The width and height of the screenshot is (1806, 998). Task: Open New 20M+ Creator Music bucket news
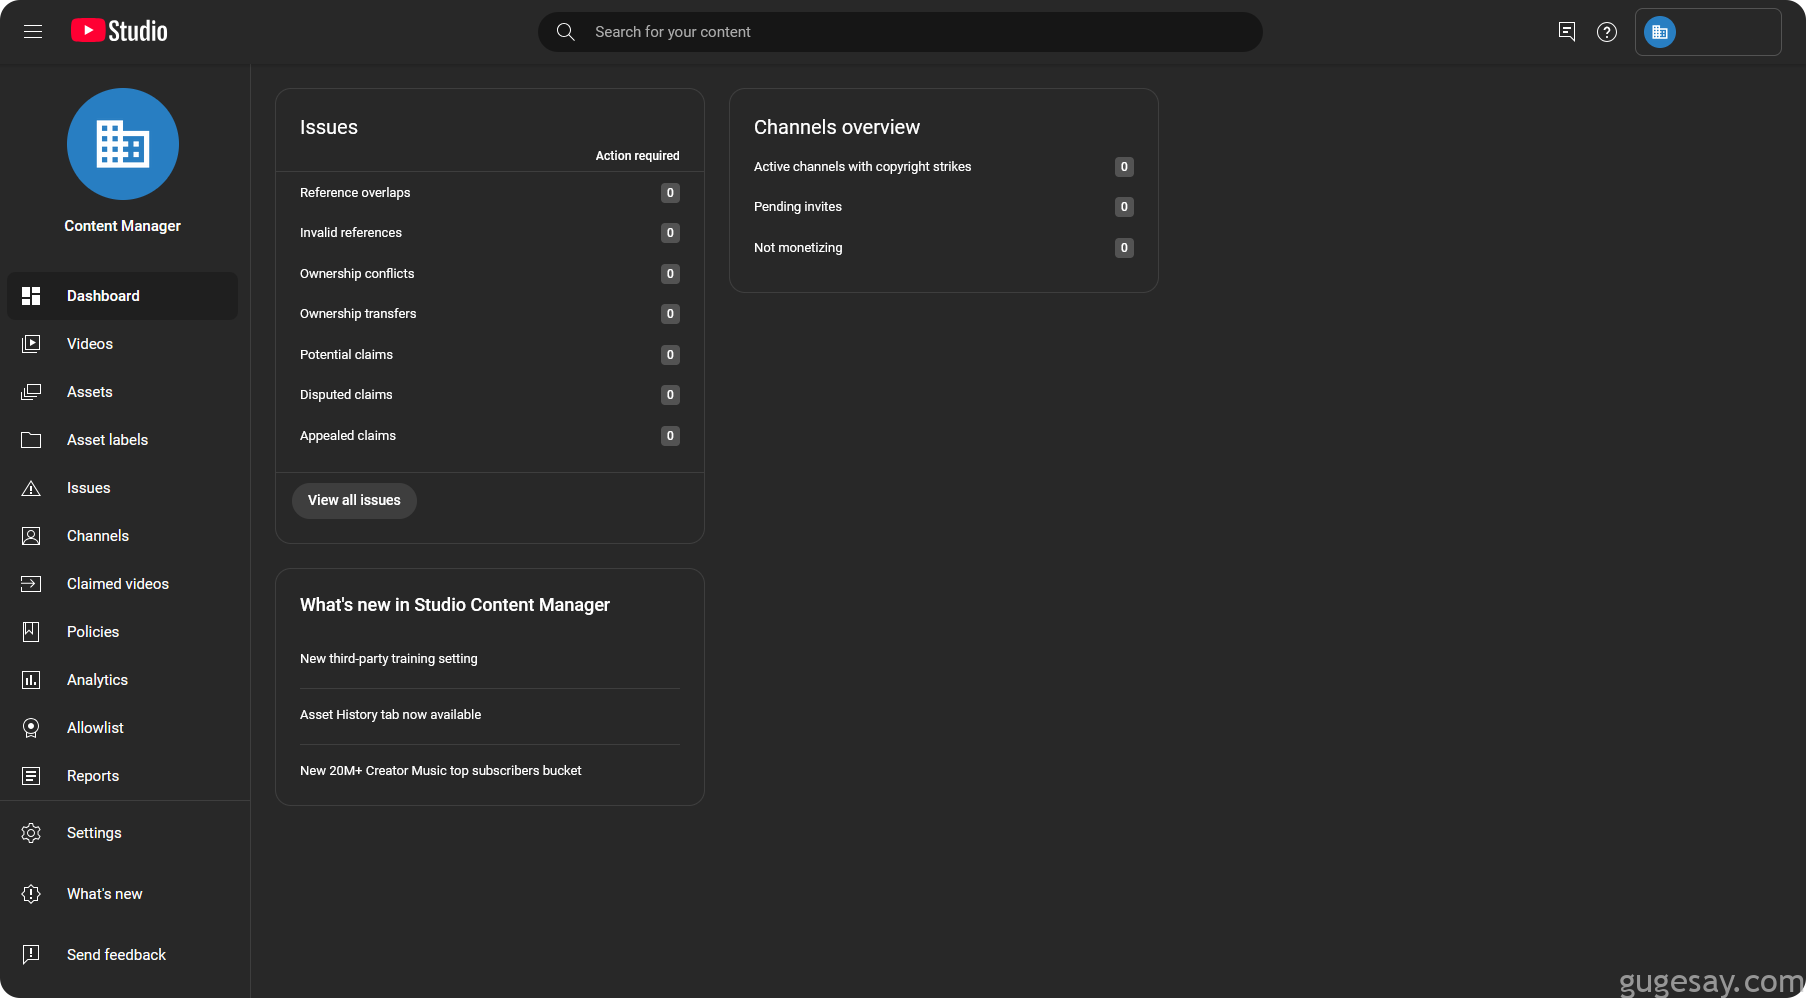click(441, 771)
